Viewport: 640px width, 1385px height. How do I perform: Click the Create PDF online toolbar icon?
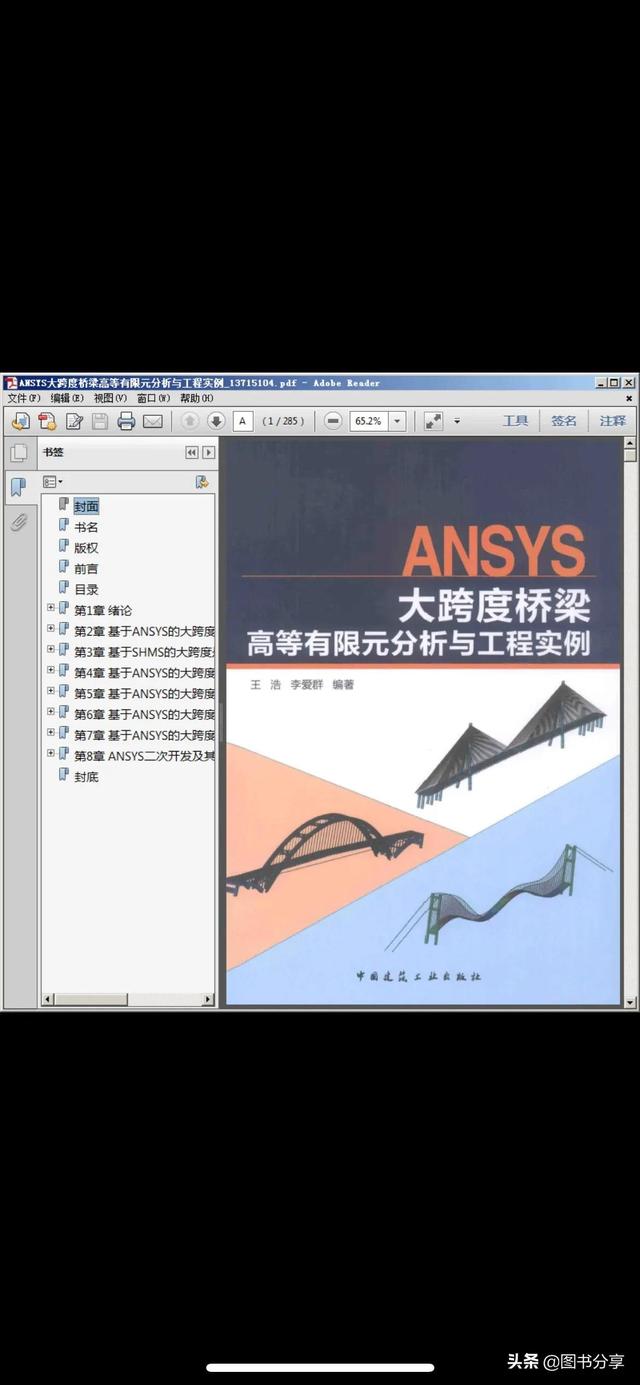[x=19, y=421]
